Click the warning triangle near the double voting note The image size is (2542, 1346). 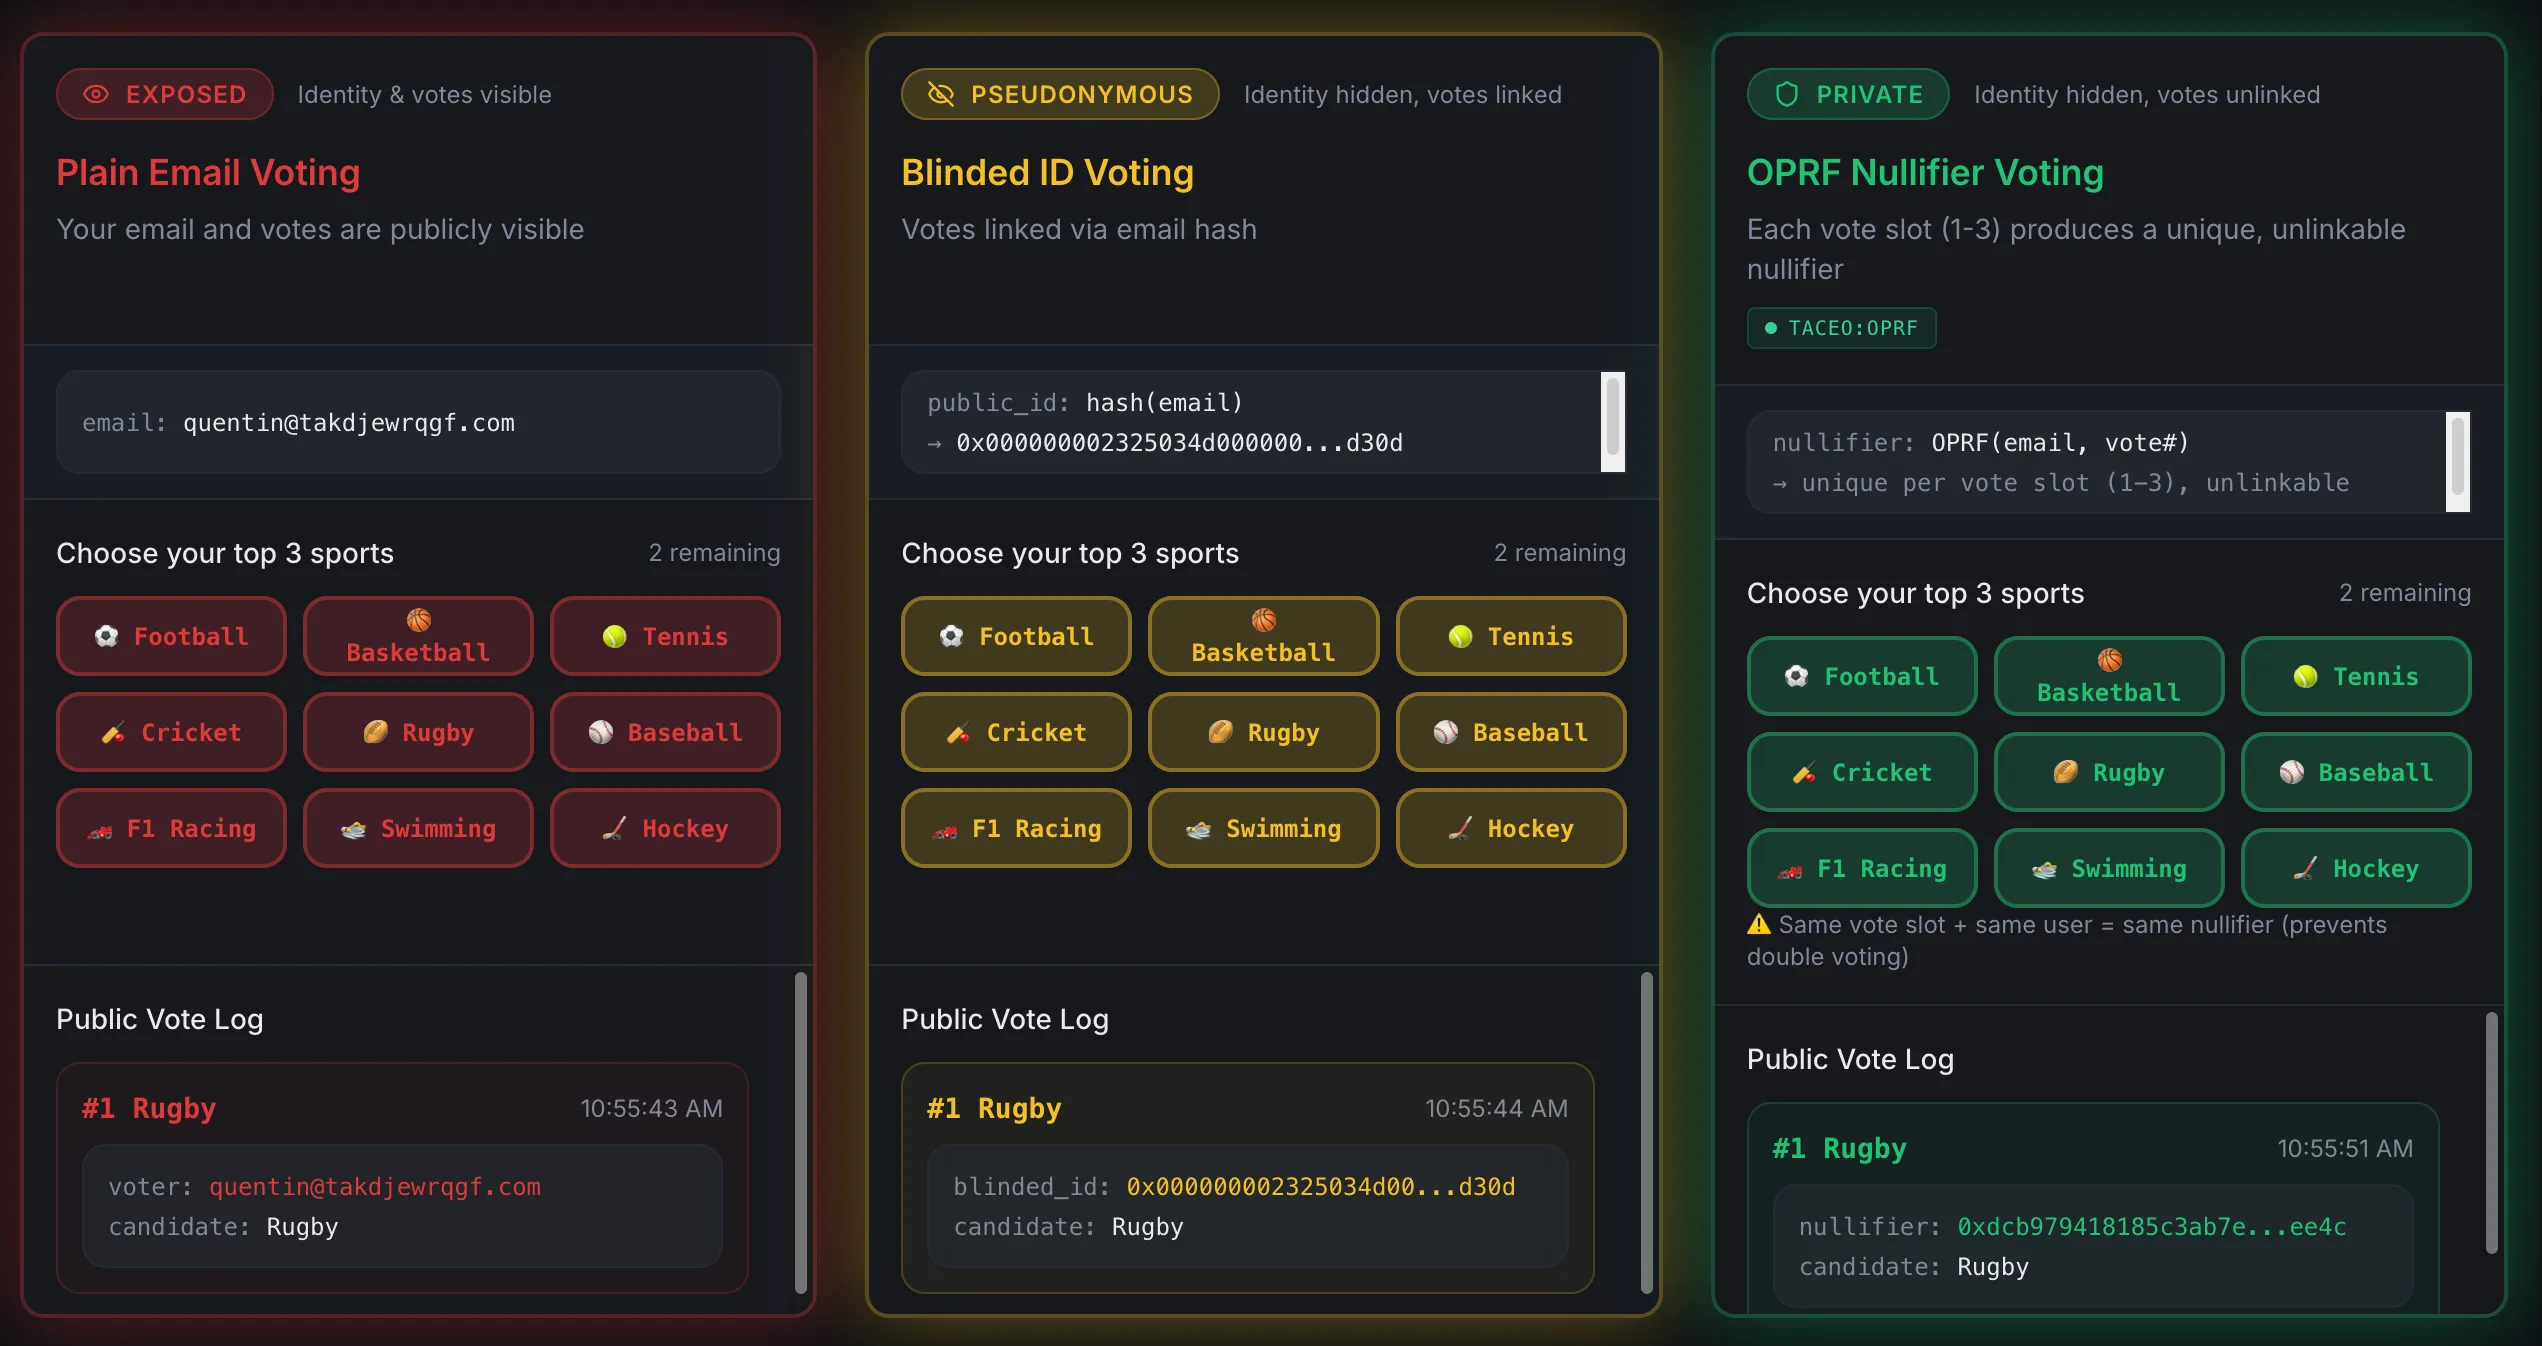click(x=1759, y=925)
